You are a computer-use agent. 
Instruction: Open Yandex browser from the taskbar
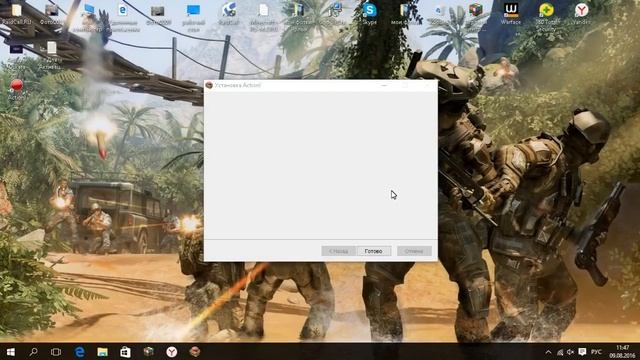coord(171,352)
